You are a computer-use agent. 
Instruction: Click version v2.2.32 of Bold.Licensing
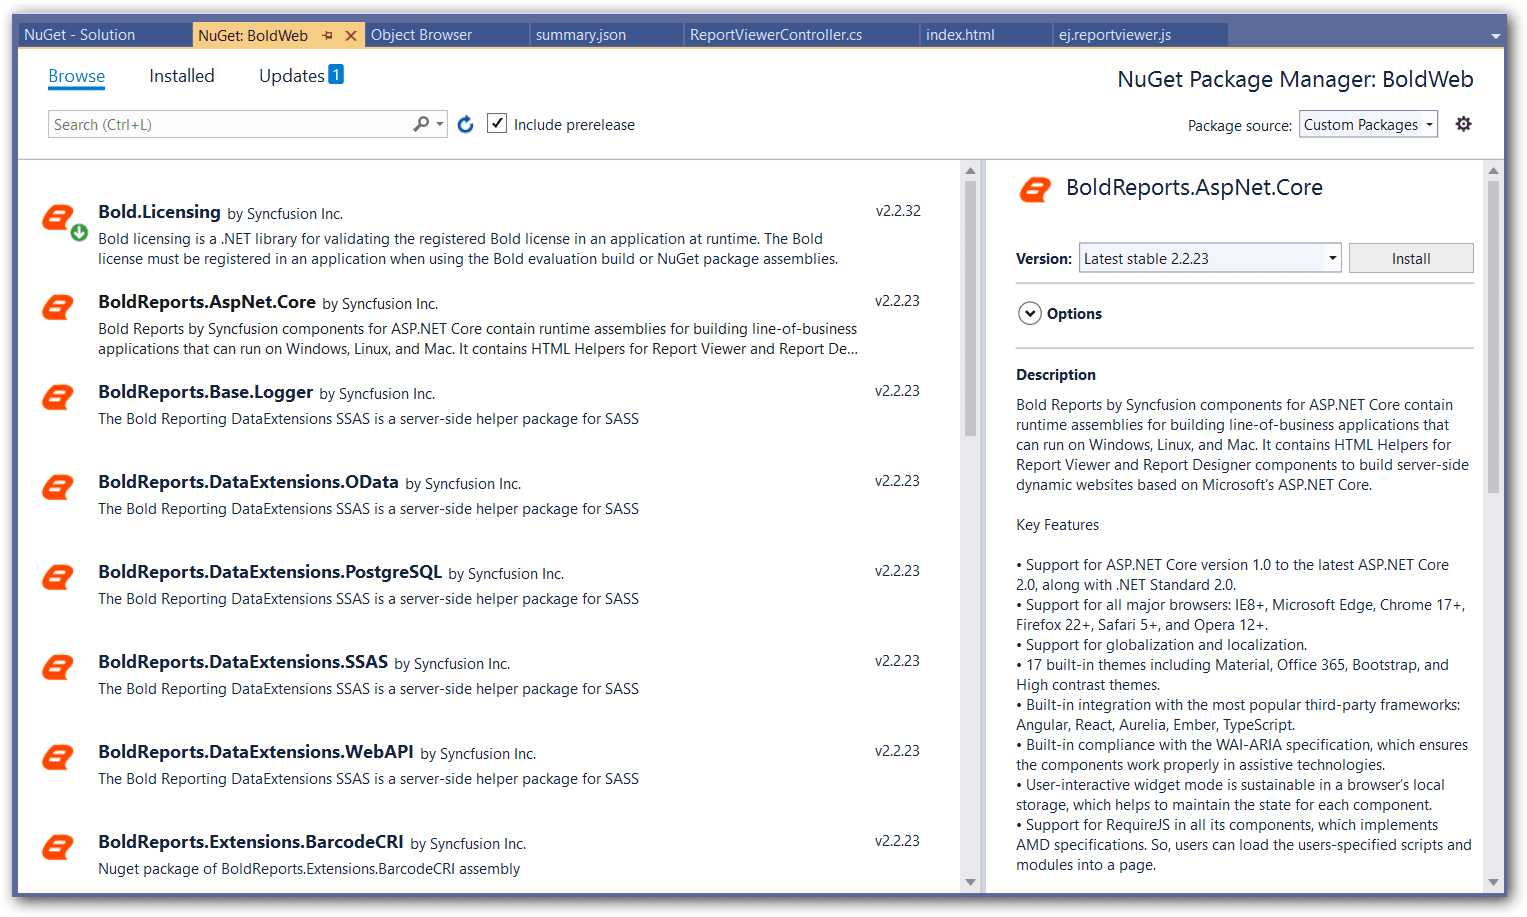coord(898,211)
